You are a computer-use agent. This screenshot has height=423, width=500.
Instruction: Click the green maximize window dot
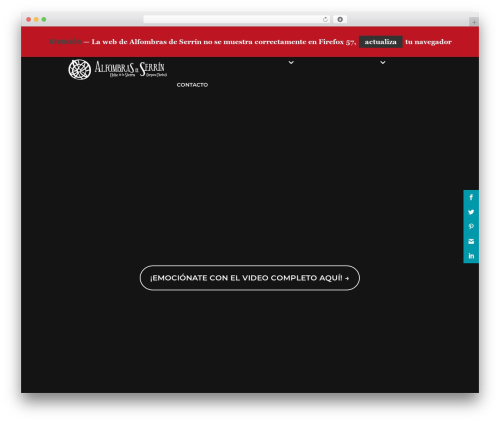[x=44, y=20]
